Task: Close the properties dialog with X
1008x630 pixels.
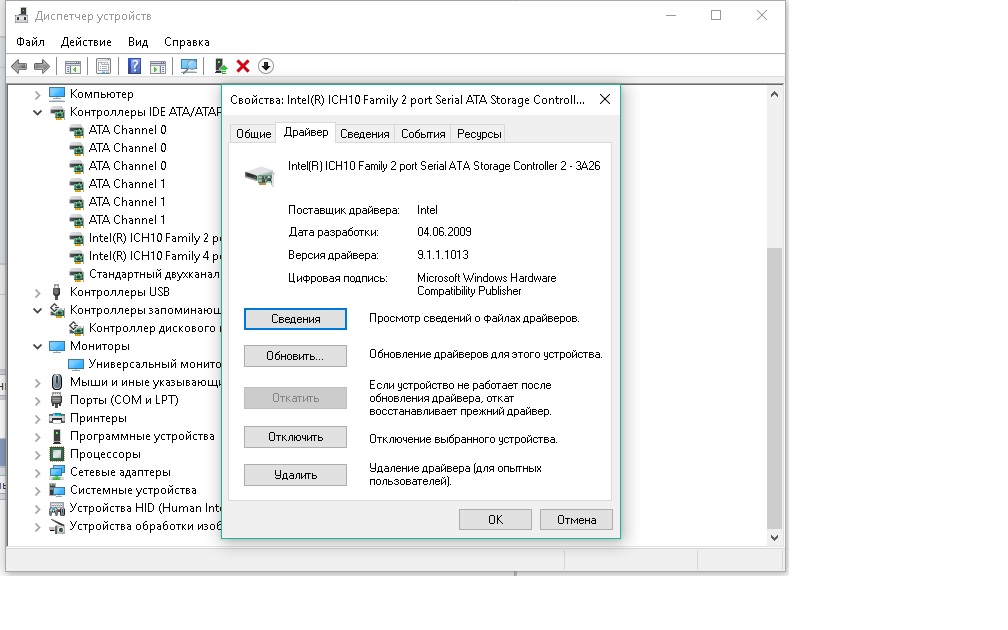Action: [604, 100]
